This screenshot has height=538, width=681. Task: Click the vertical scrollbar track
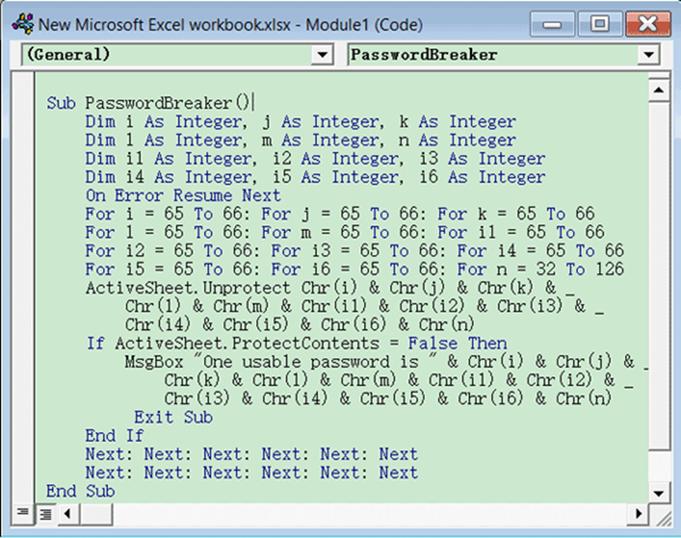coord(657,300)
